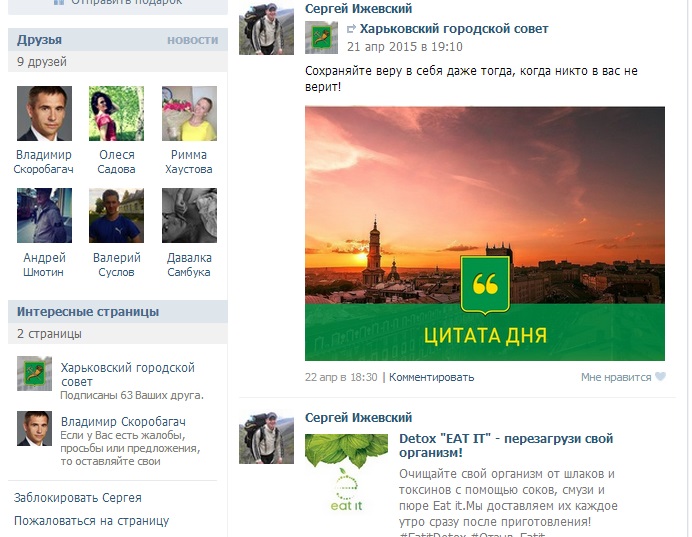Click the новости link in Друзья header
The image size is (692, 537).
[x=192, y=40]
